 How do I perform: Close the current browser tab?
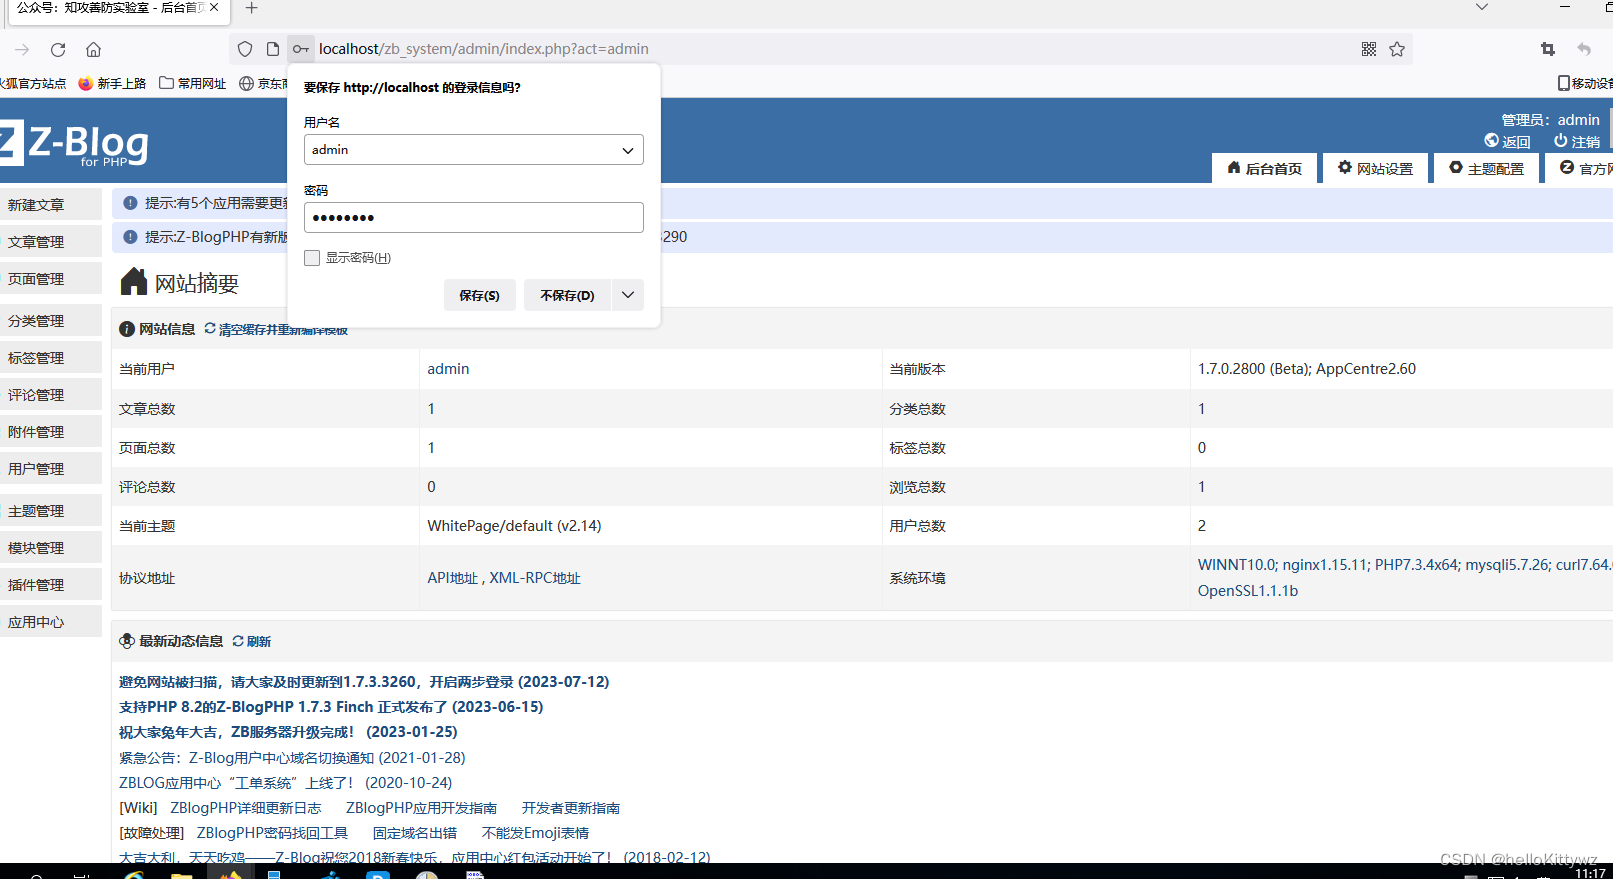(x=214, y=7)
